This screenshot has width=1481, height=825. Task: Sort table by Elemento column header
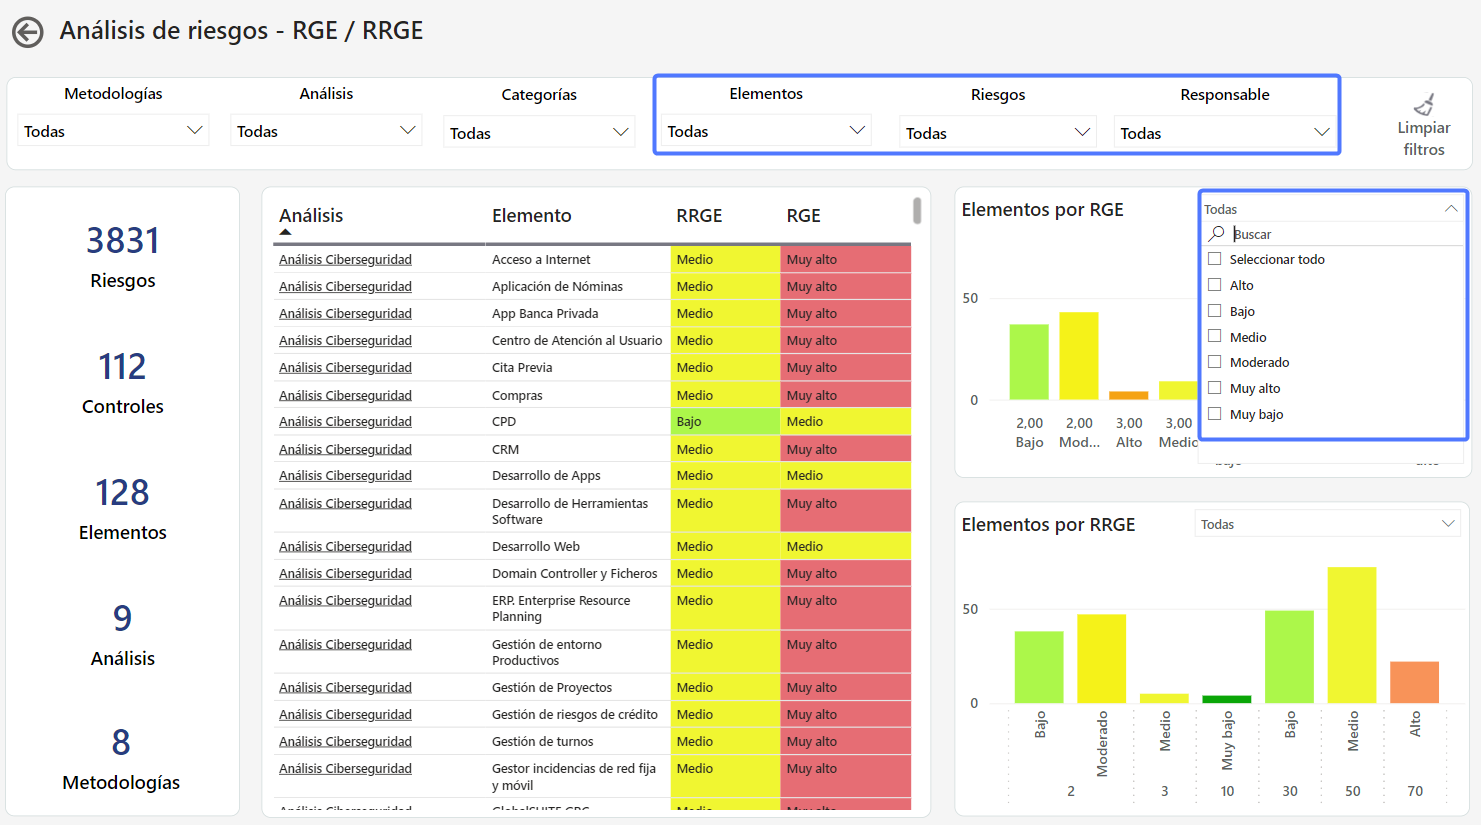point(531,216)
